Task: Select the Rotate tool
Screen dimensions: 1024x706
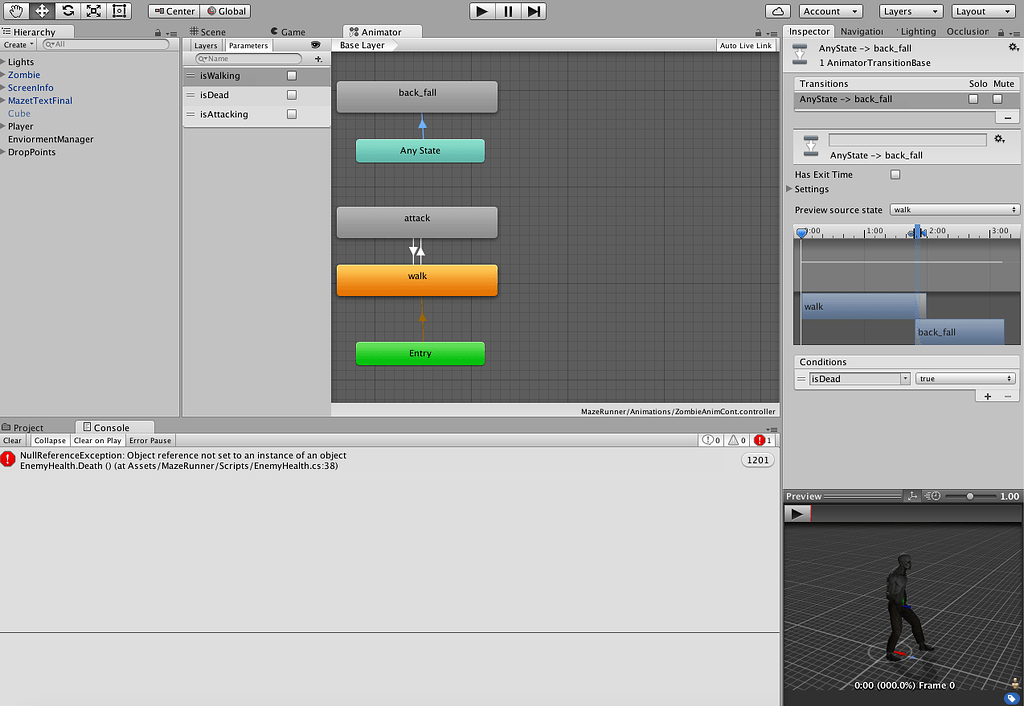Action: point(68,10)
